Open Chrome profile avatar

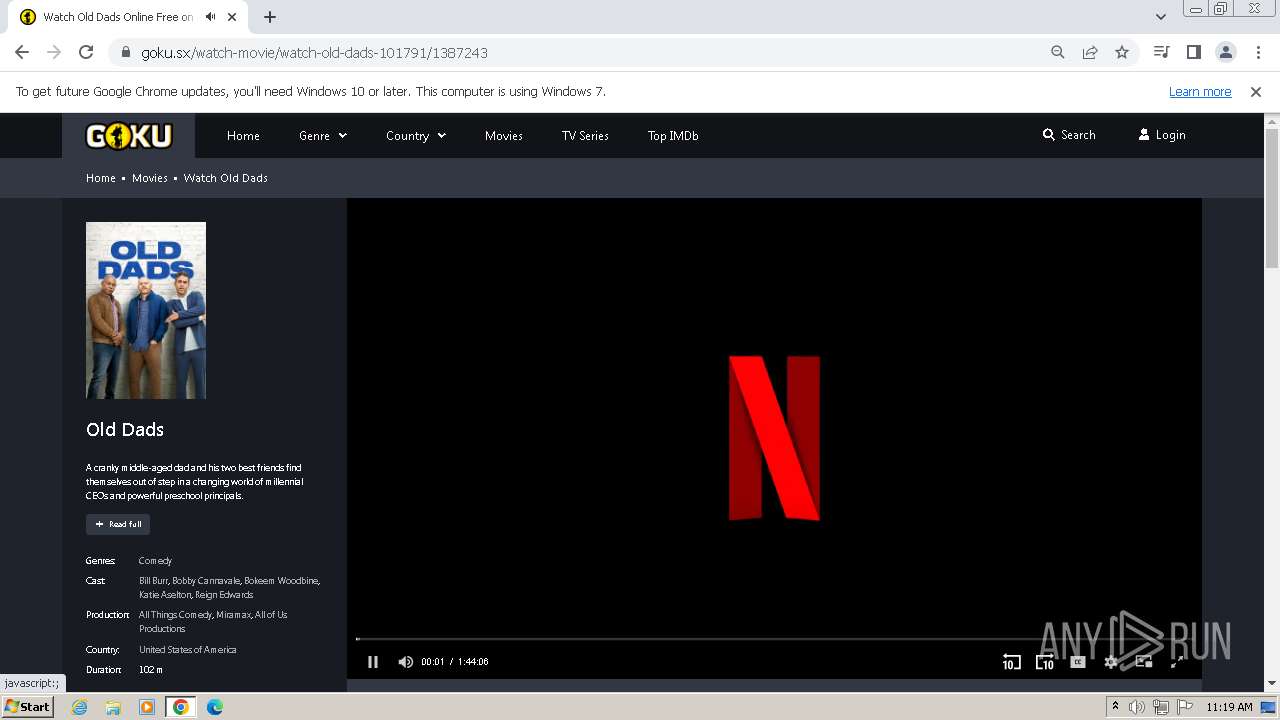pos(1225,52)
